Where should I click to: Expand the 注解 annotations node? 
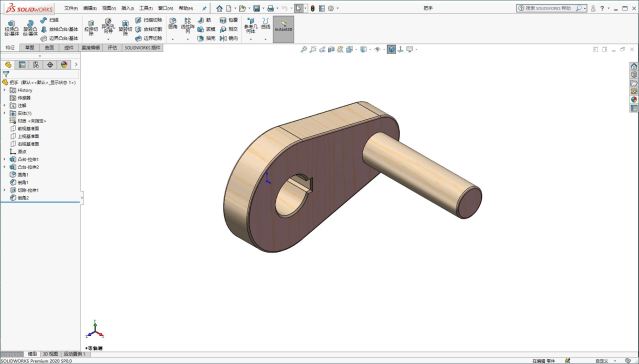pyautogui.click(x=5, y=106)
